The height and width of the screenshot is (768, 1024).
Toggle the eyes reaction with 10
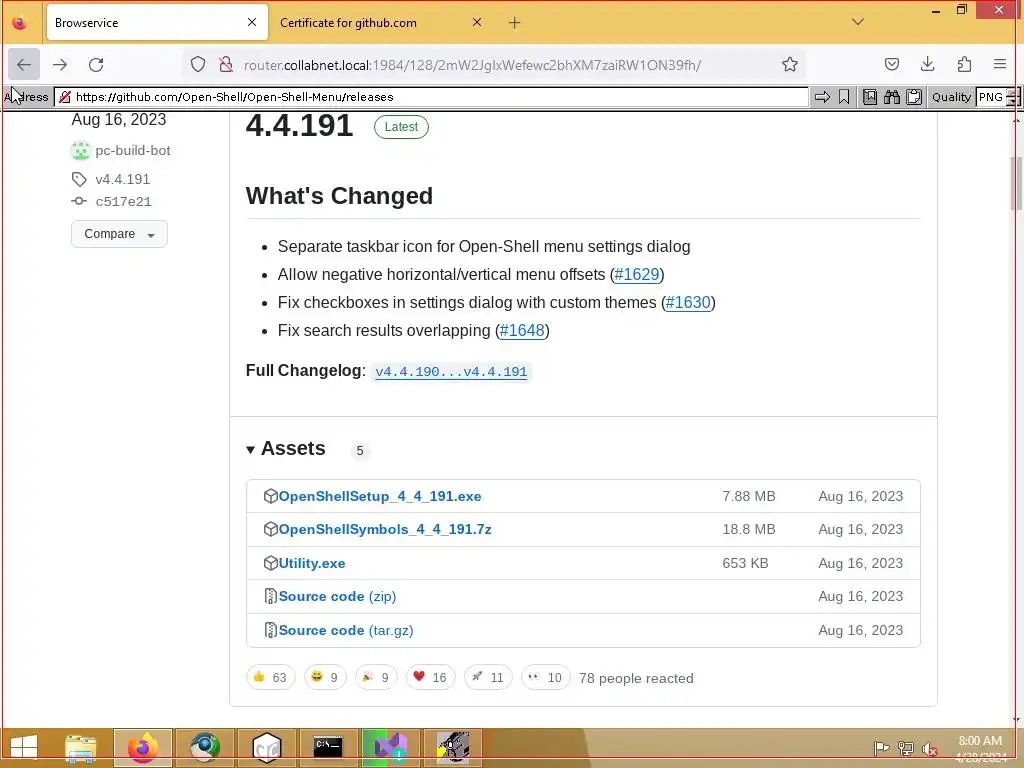(545, 677)
